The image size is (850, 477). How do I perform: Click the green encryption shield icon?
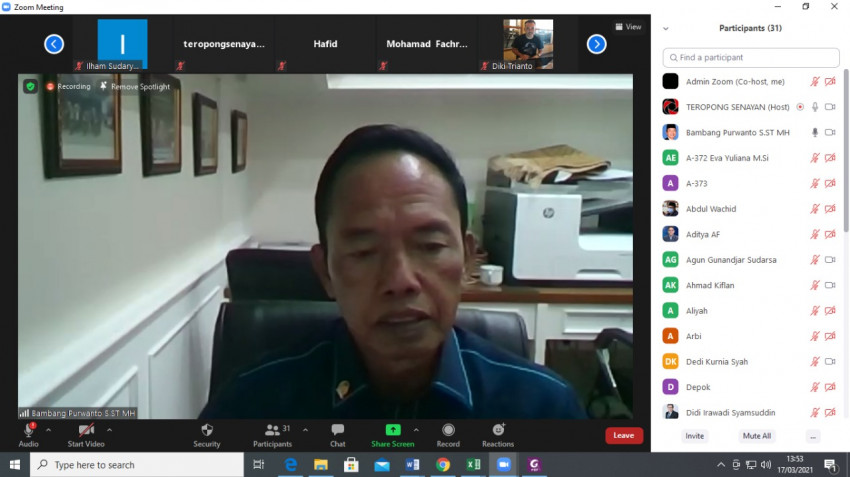(x=30, y=86)
